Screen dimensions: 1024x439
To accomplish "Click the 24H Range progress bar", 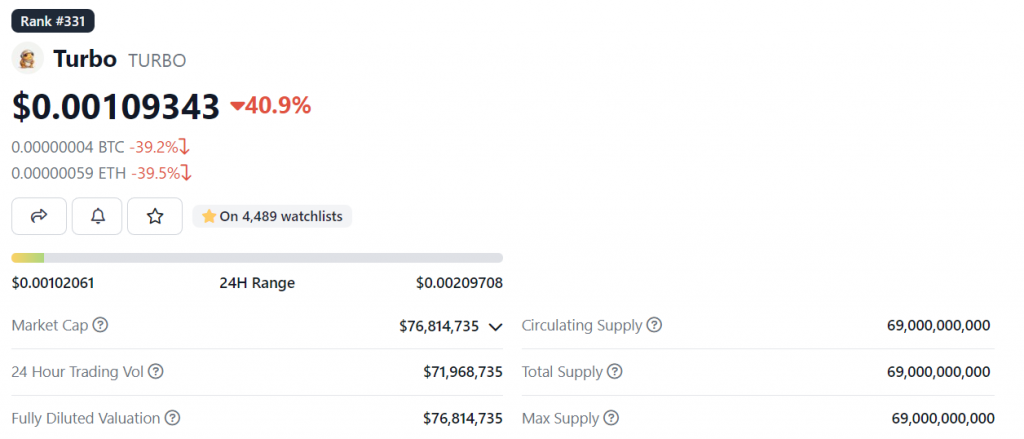I will (x=257, y=258).
